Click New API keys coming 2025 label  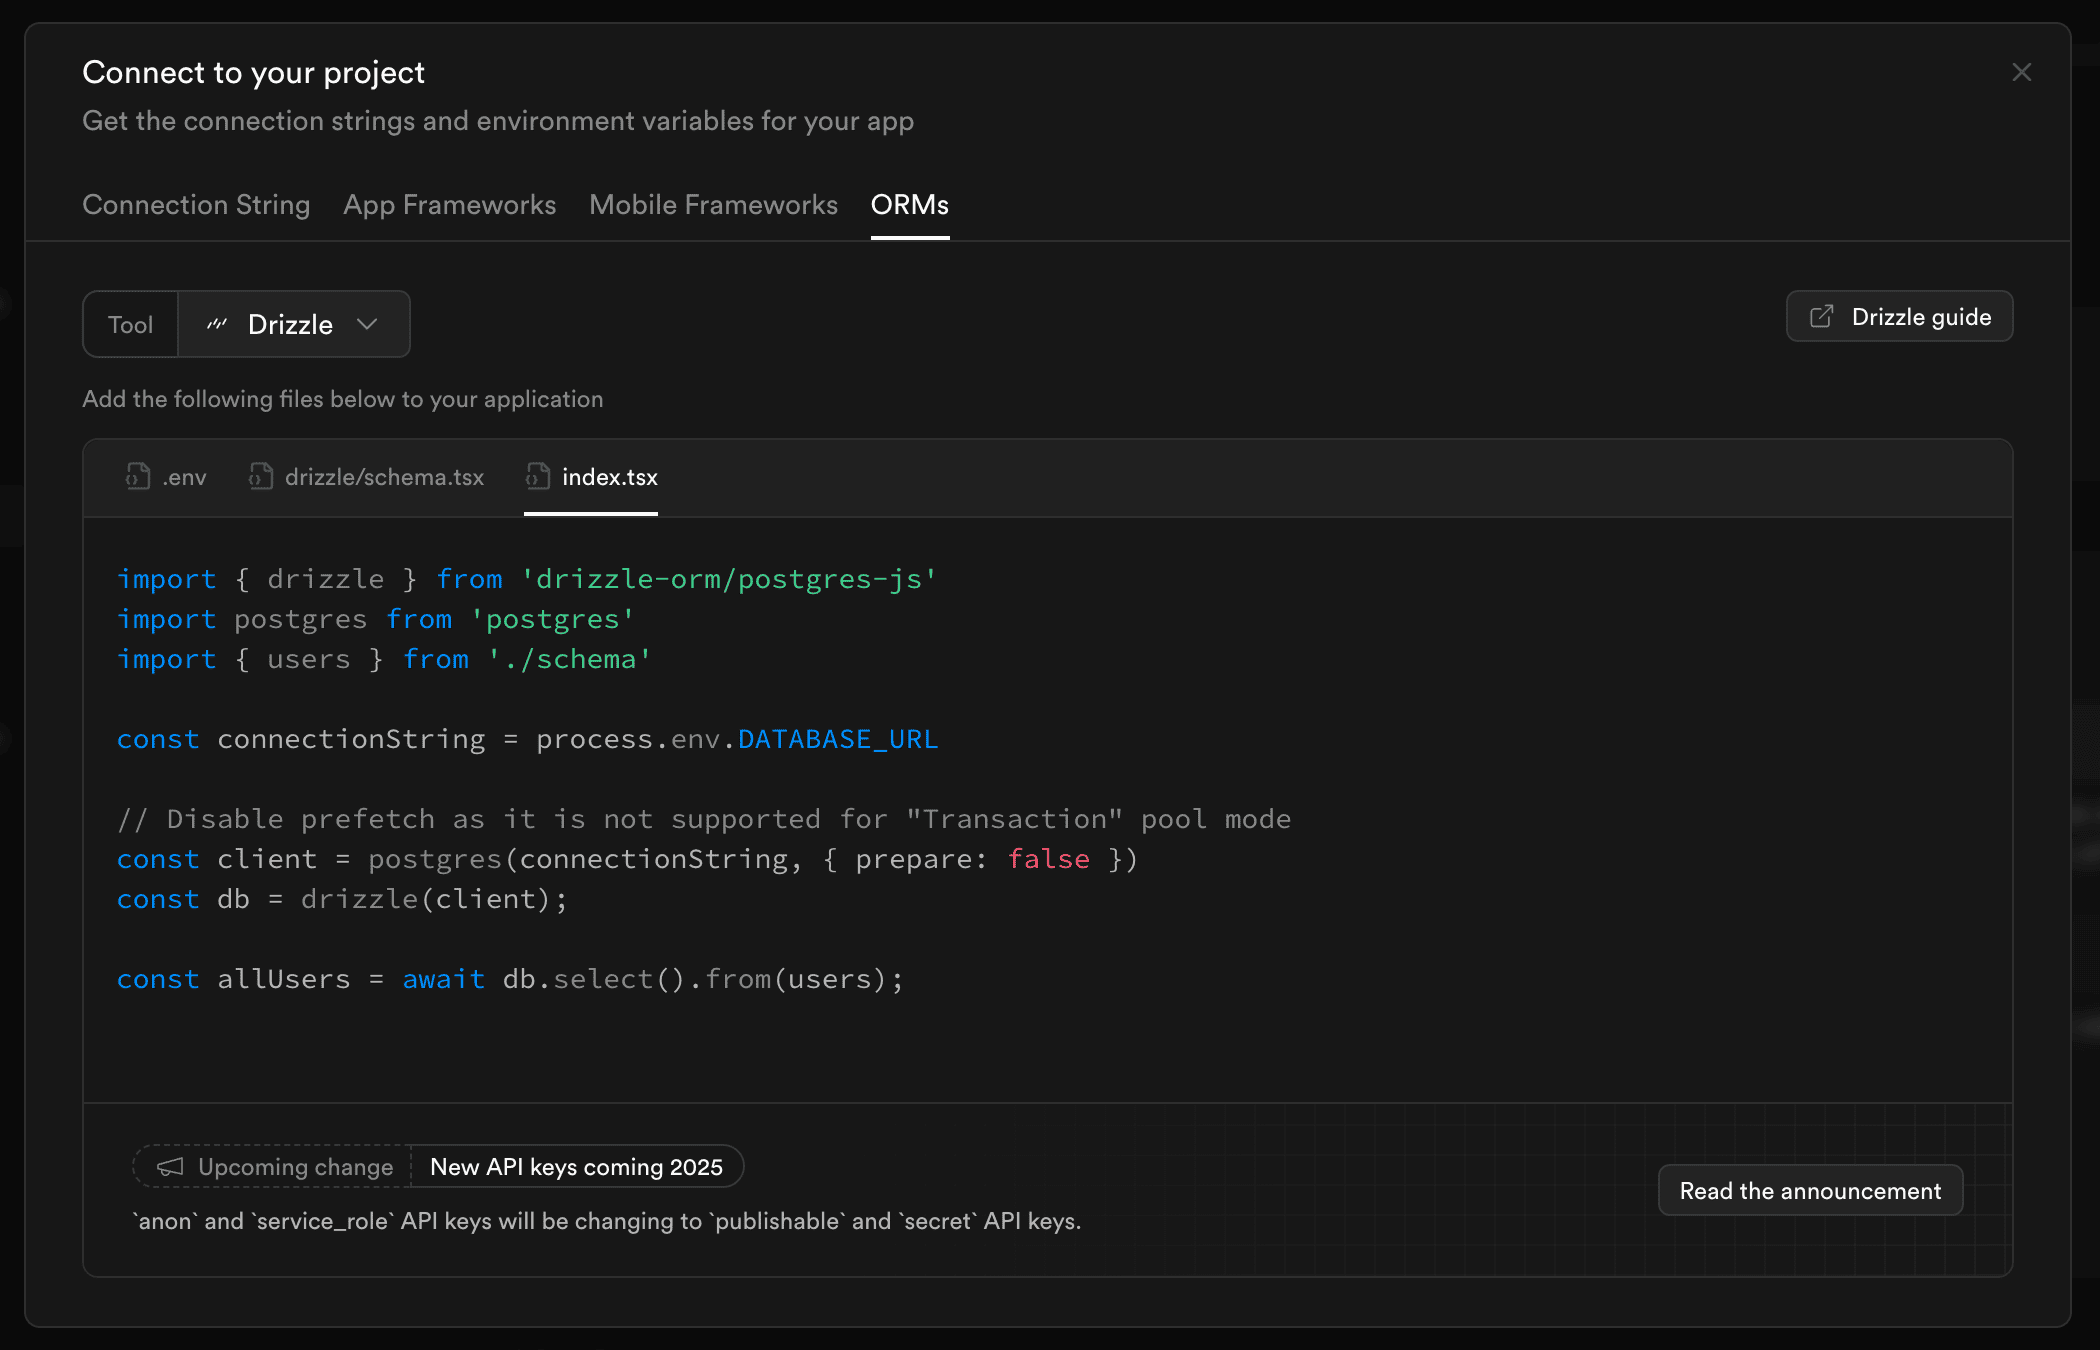point(576,1166)
